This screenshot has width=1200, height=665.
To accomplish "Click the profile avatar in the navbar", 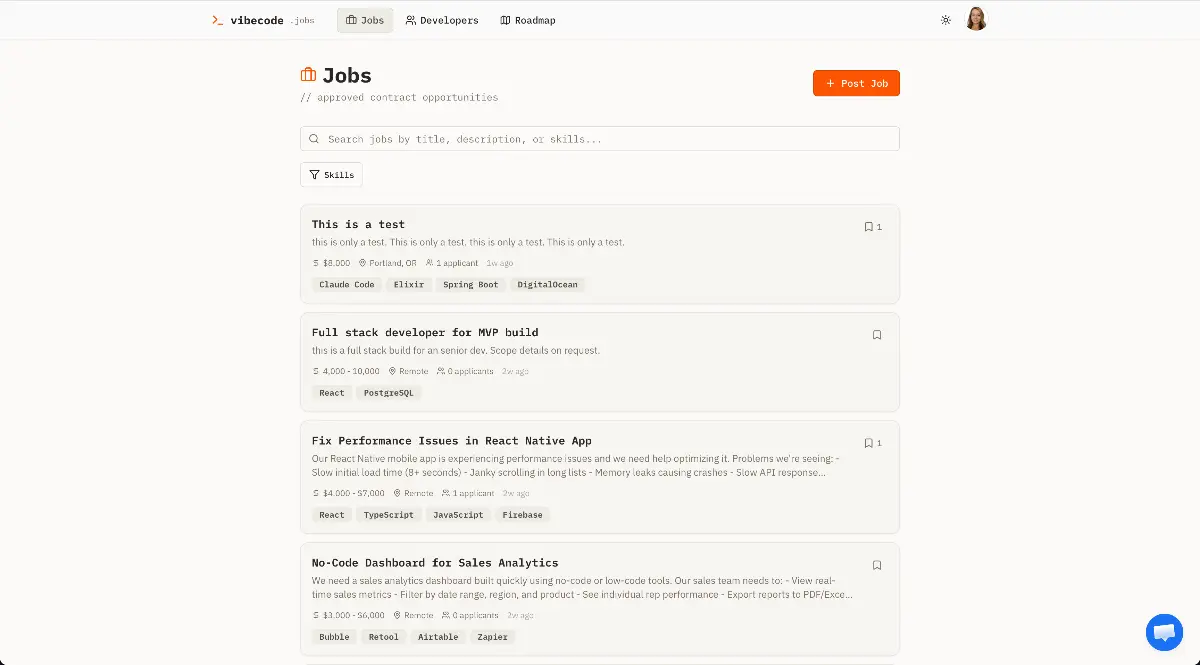I will coord(976,18).
